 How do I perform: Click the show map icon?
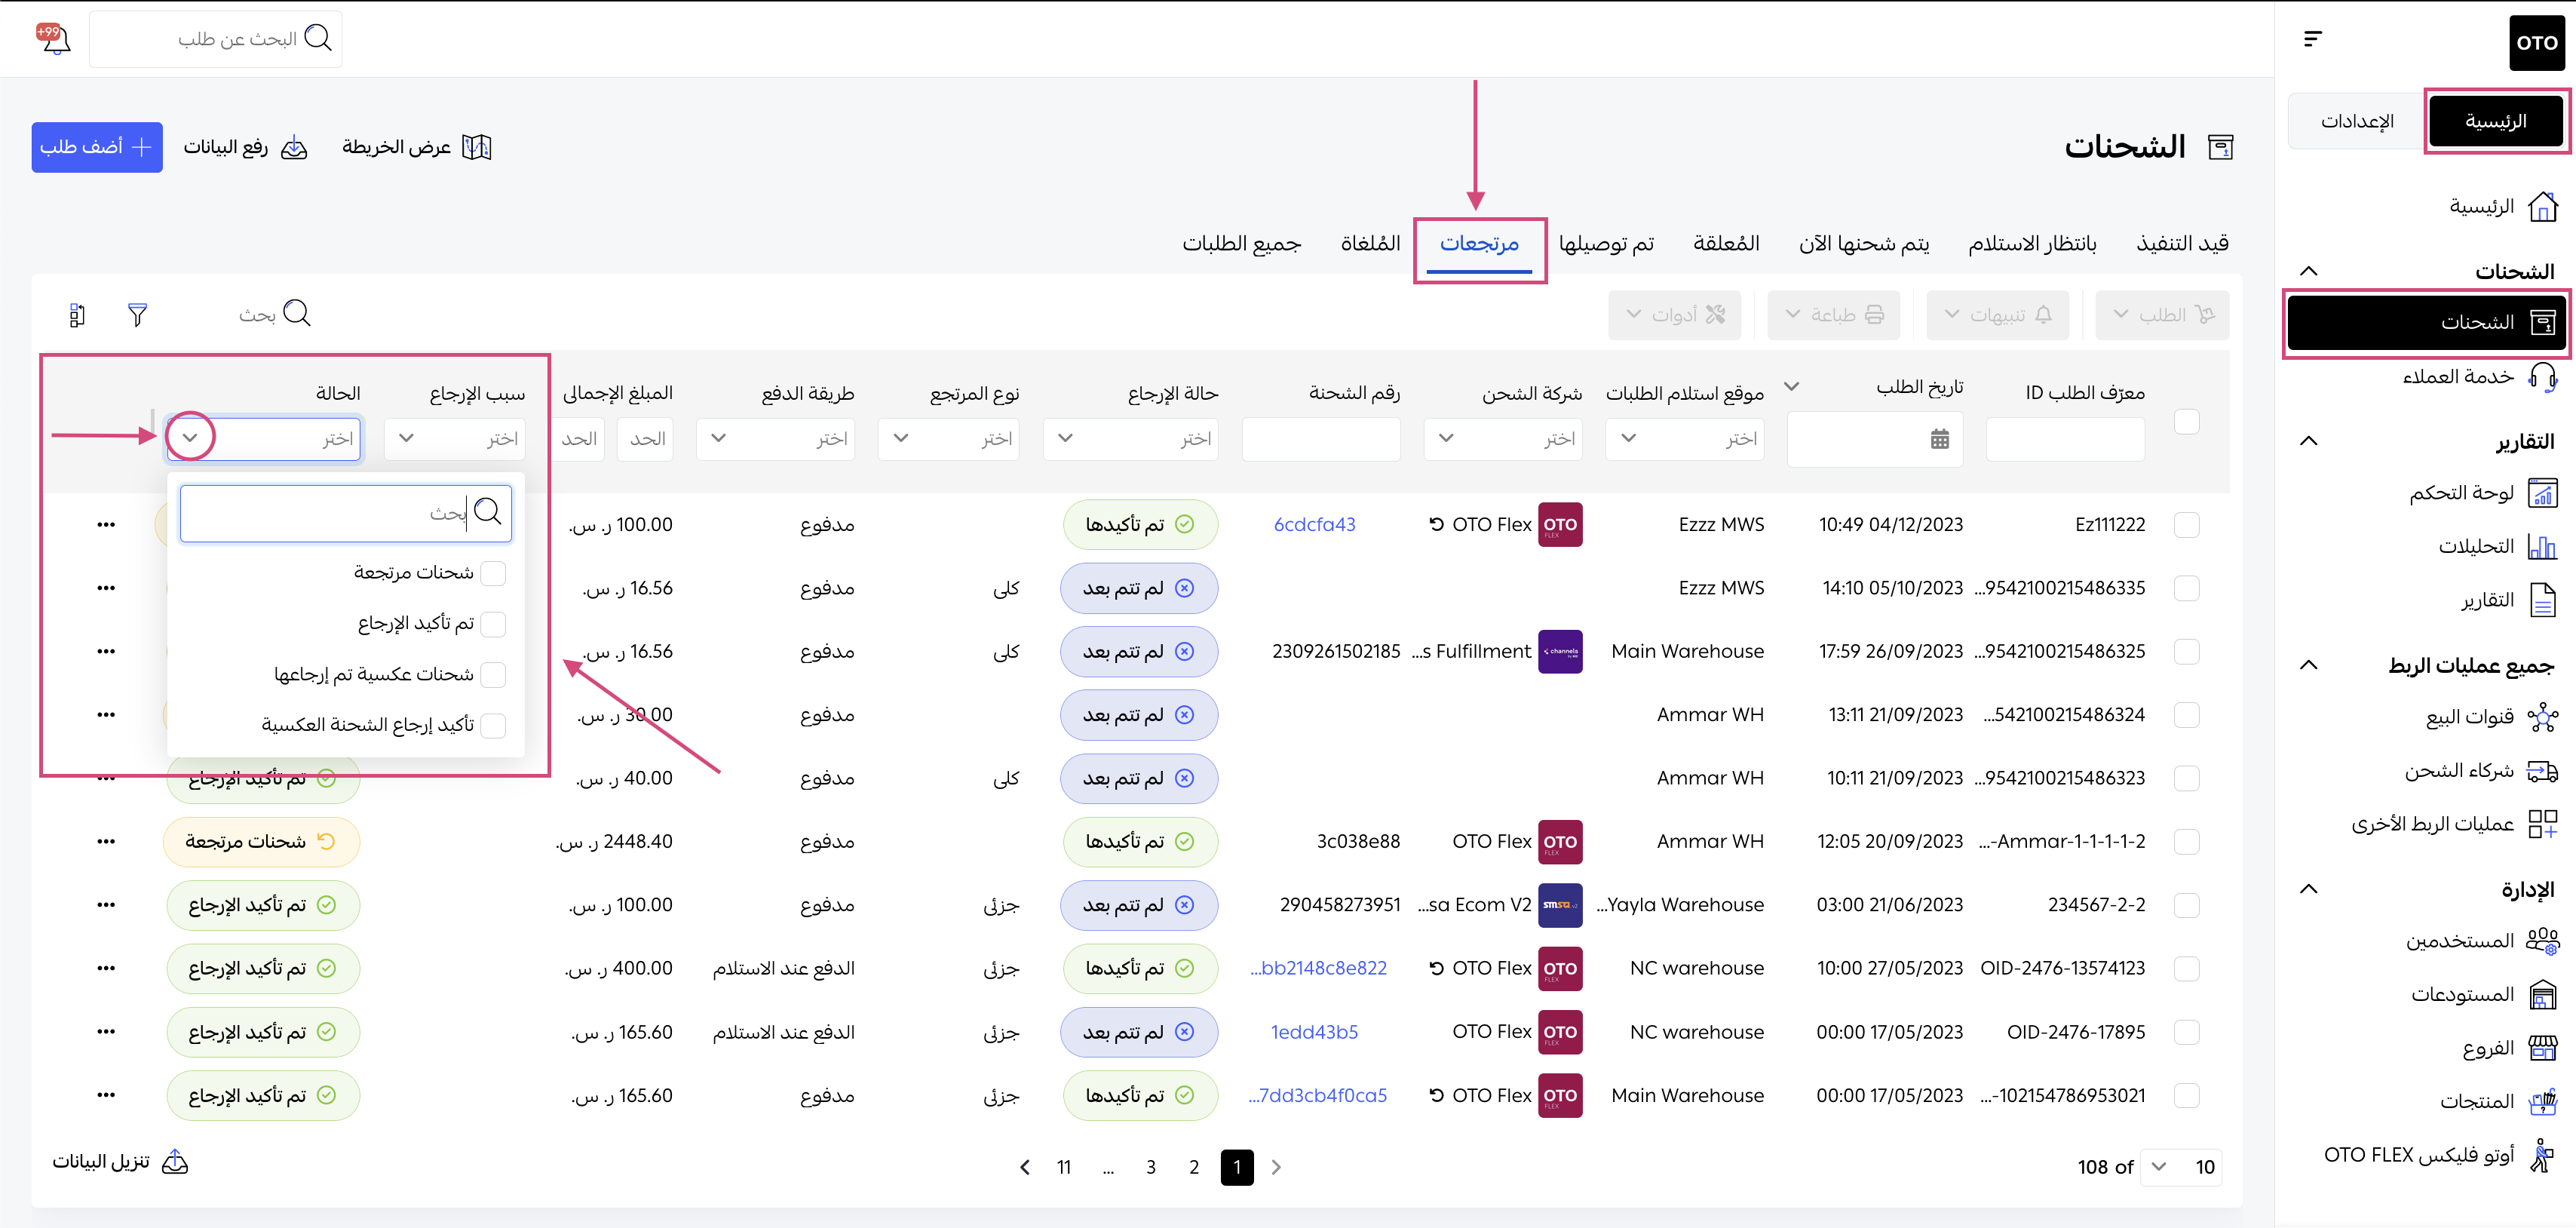point(477,147)
